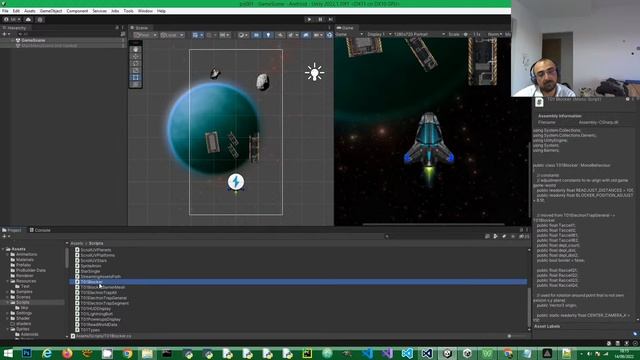Toggle 2D view mode in the Scene toolbar
This screenshot has height=360, width=640.
(256, 35)
